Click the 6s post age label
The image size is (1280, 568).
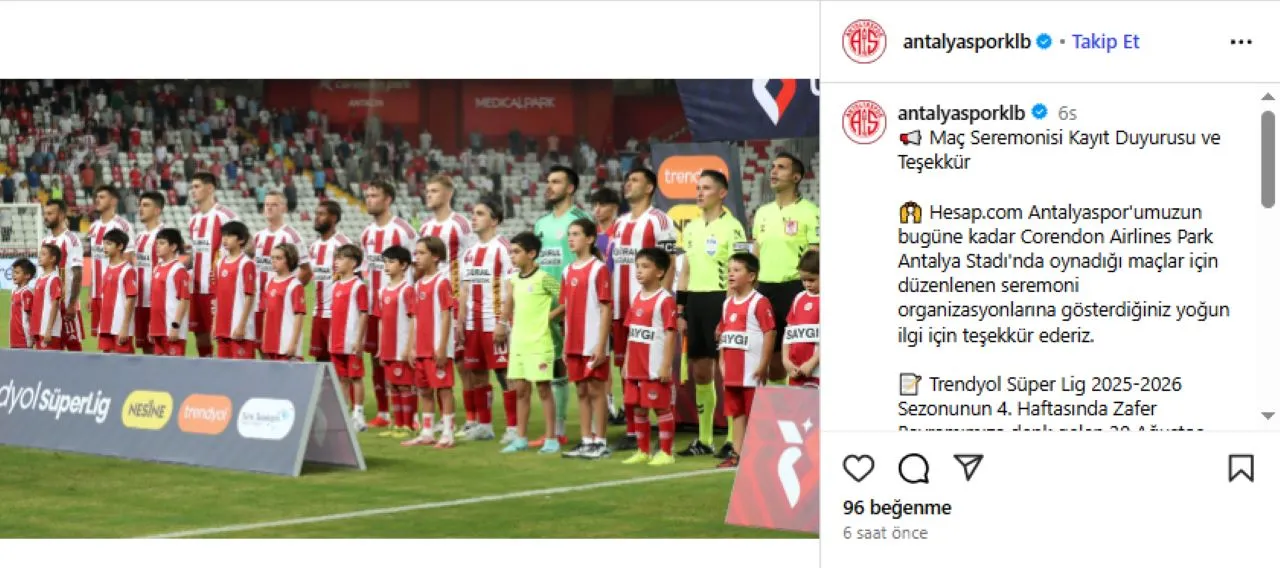1067,113
